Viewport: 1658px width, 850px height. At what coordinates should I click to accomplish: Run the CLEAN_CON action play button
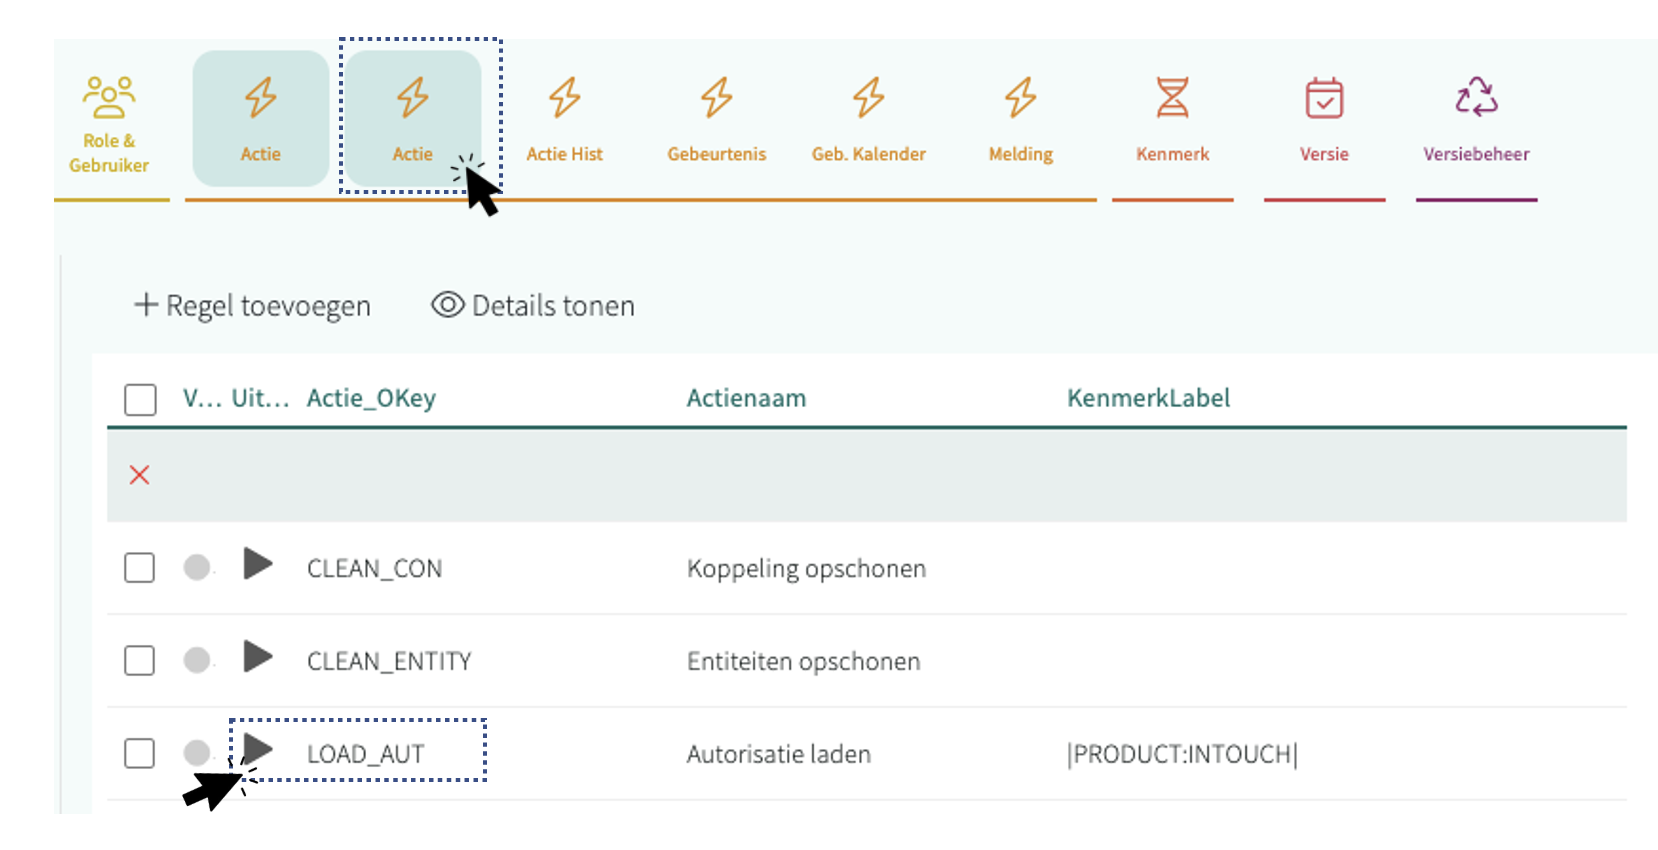pyautogui.click(x=258, y=564)
